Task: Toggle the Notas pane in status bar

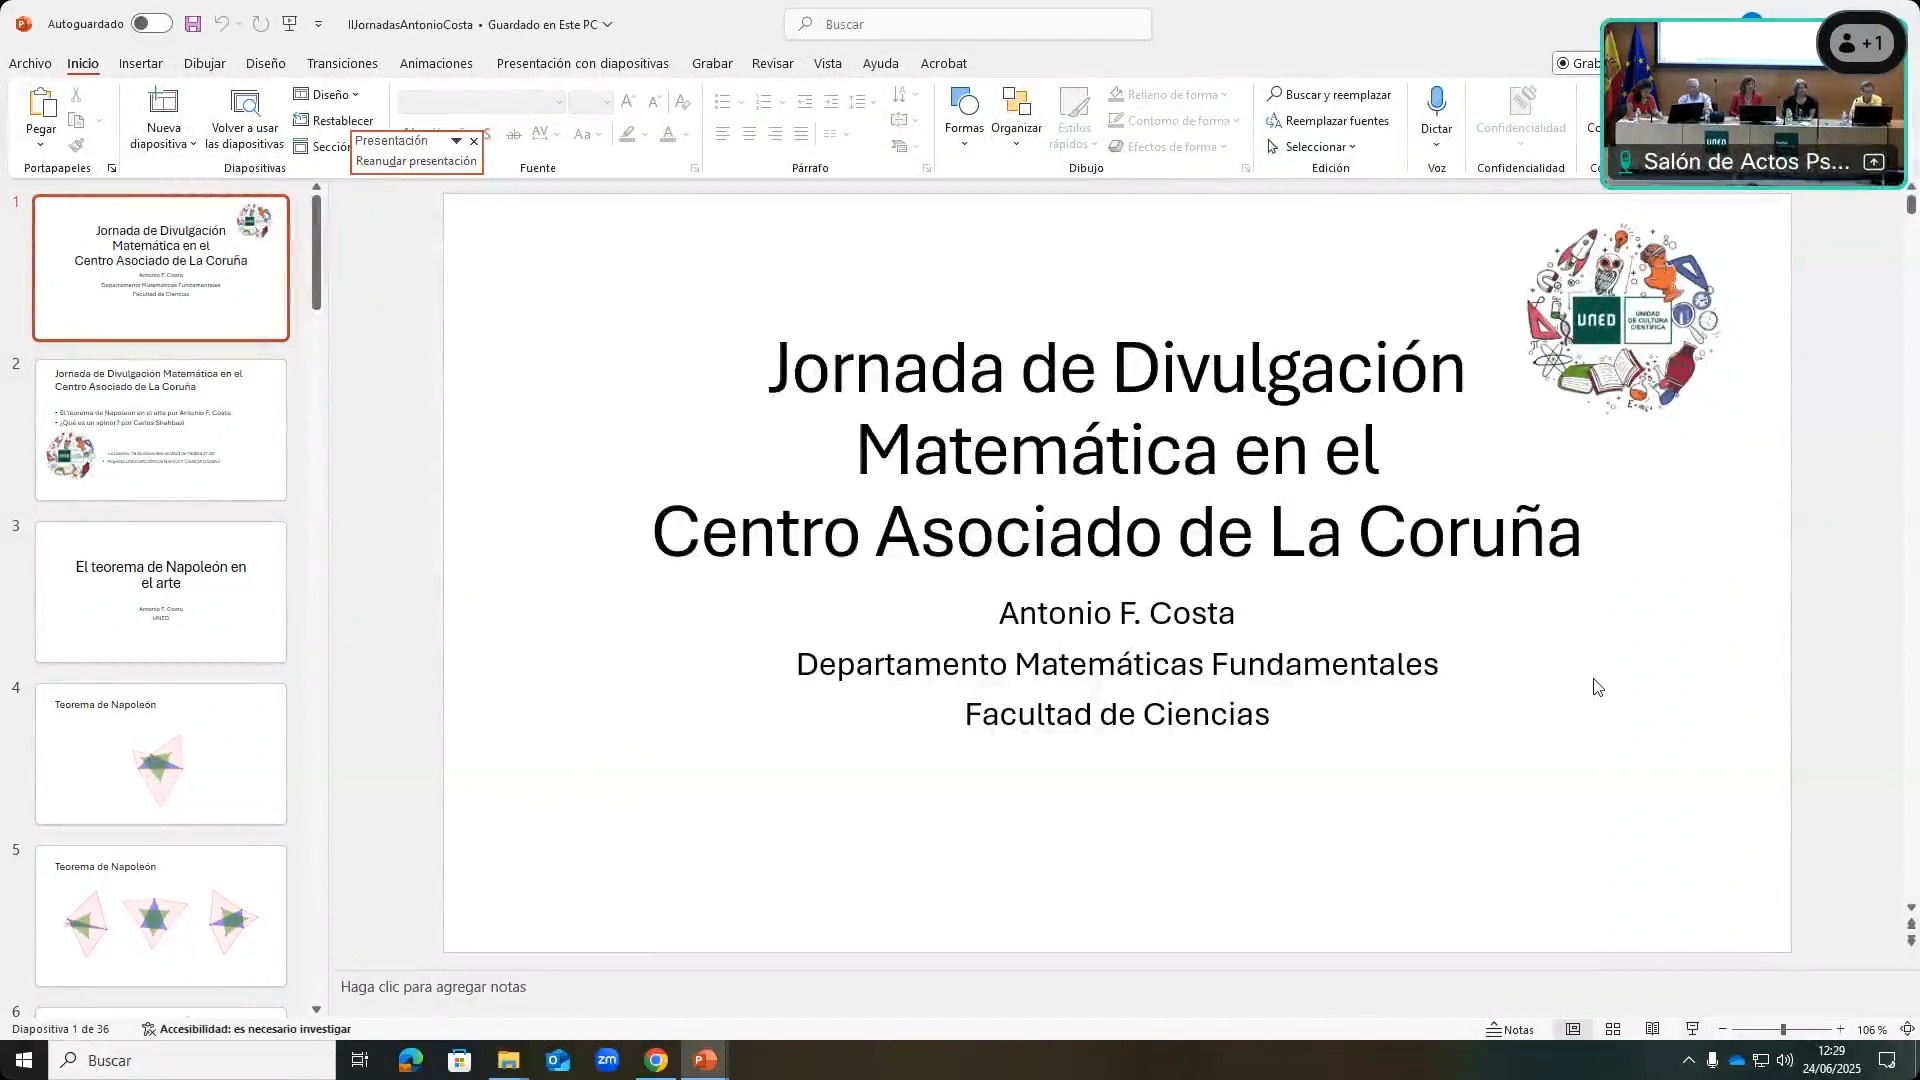Action: coord(1510,1029)
